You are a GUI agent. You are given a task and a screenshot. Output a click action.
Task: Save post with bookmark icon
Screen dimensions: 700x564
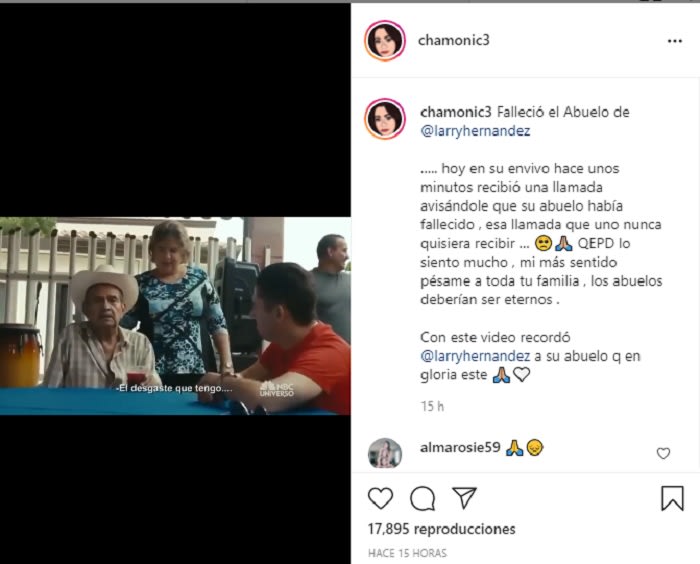coord(672,498)
